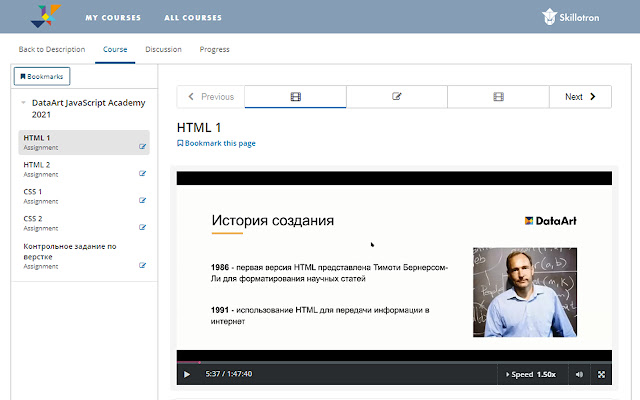Click the platform logo in header

point(45,15)
